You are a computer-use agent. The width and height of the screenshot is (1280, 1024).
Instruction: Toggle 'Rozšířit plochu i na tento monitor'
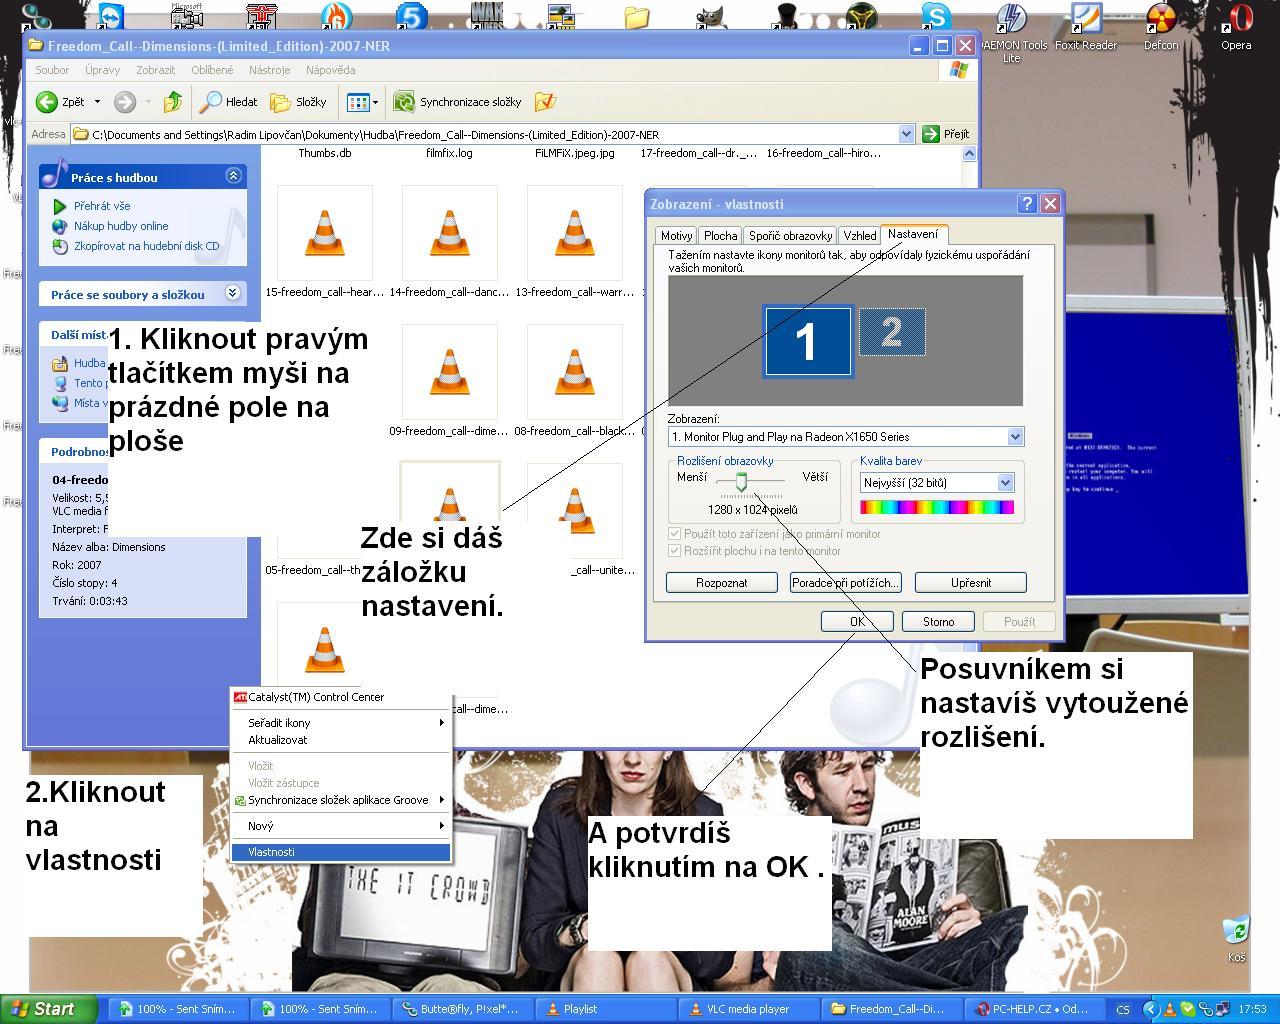click(x=674, y=551)
